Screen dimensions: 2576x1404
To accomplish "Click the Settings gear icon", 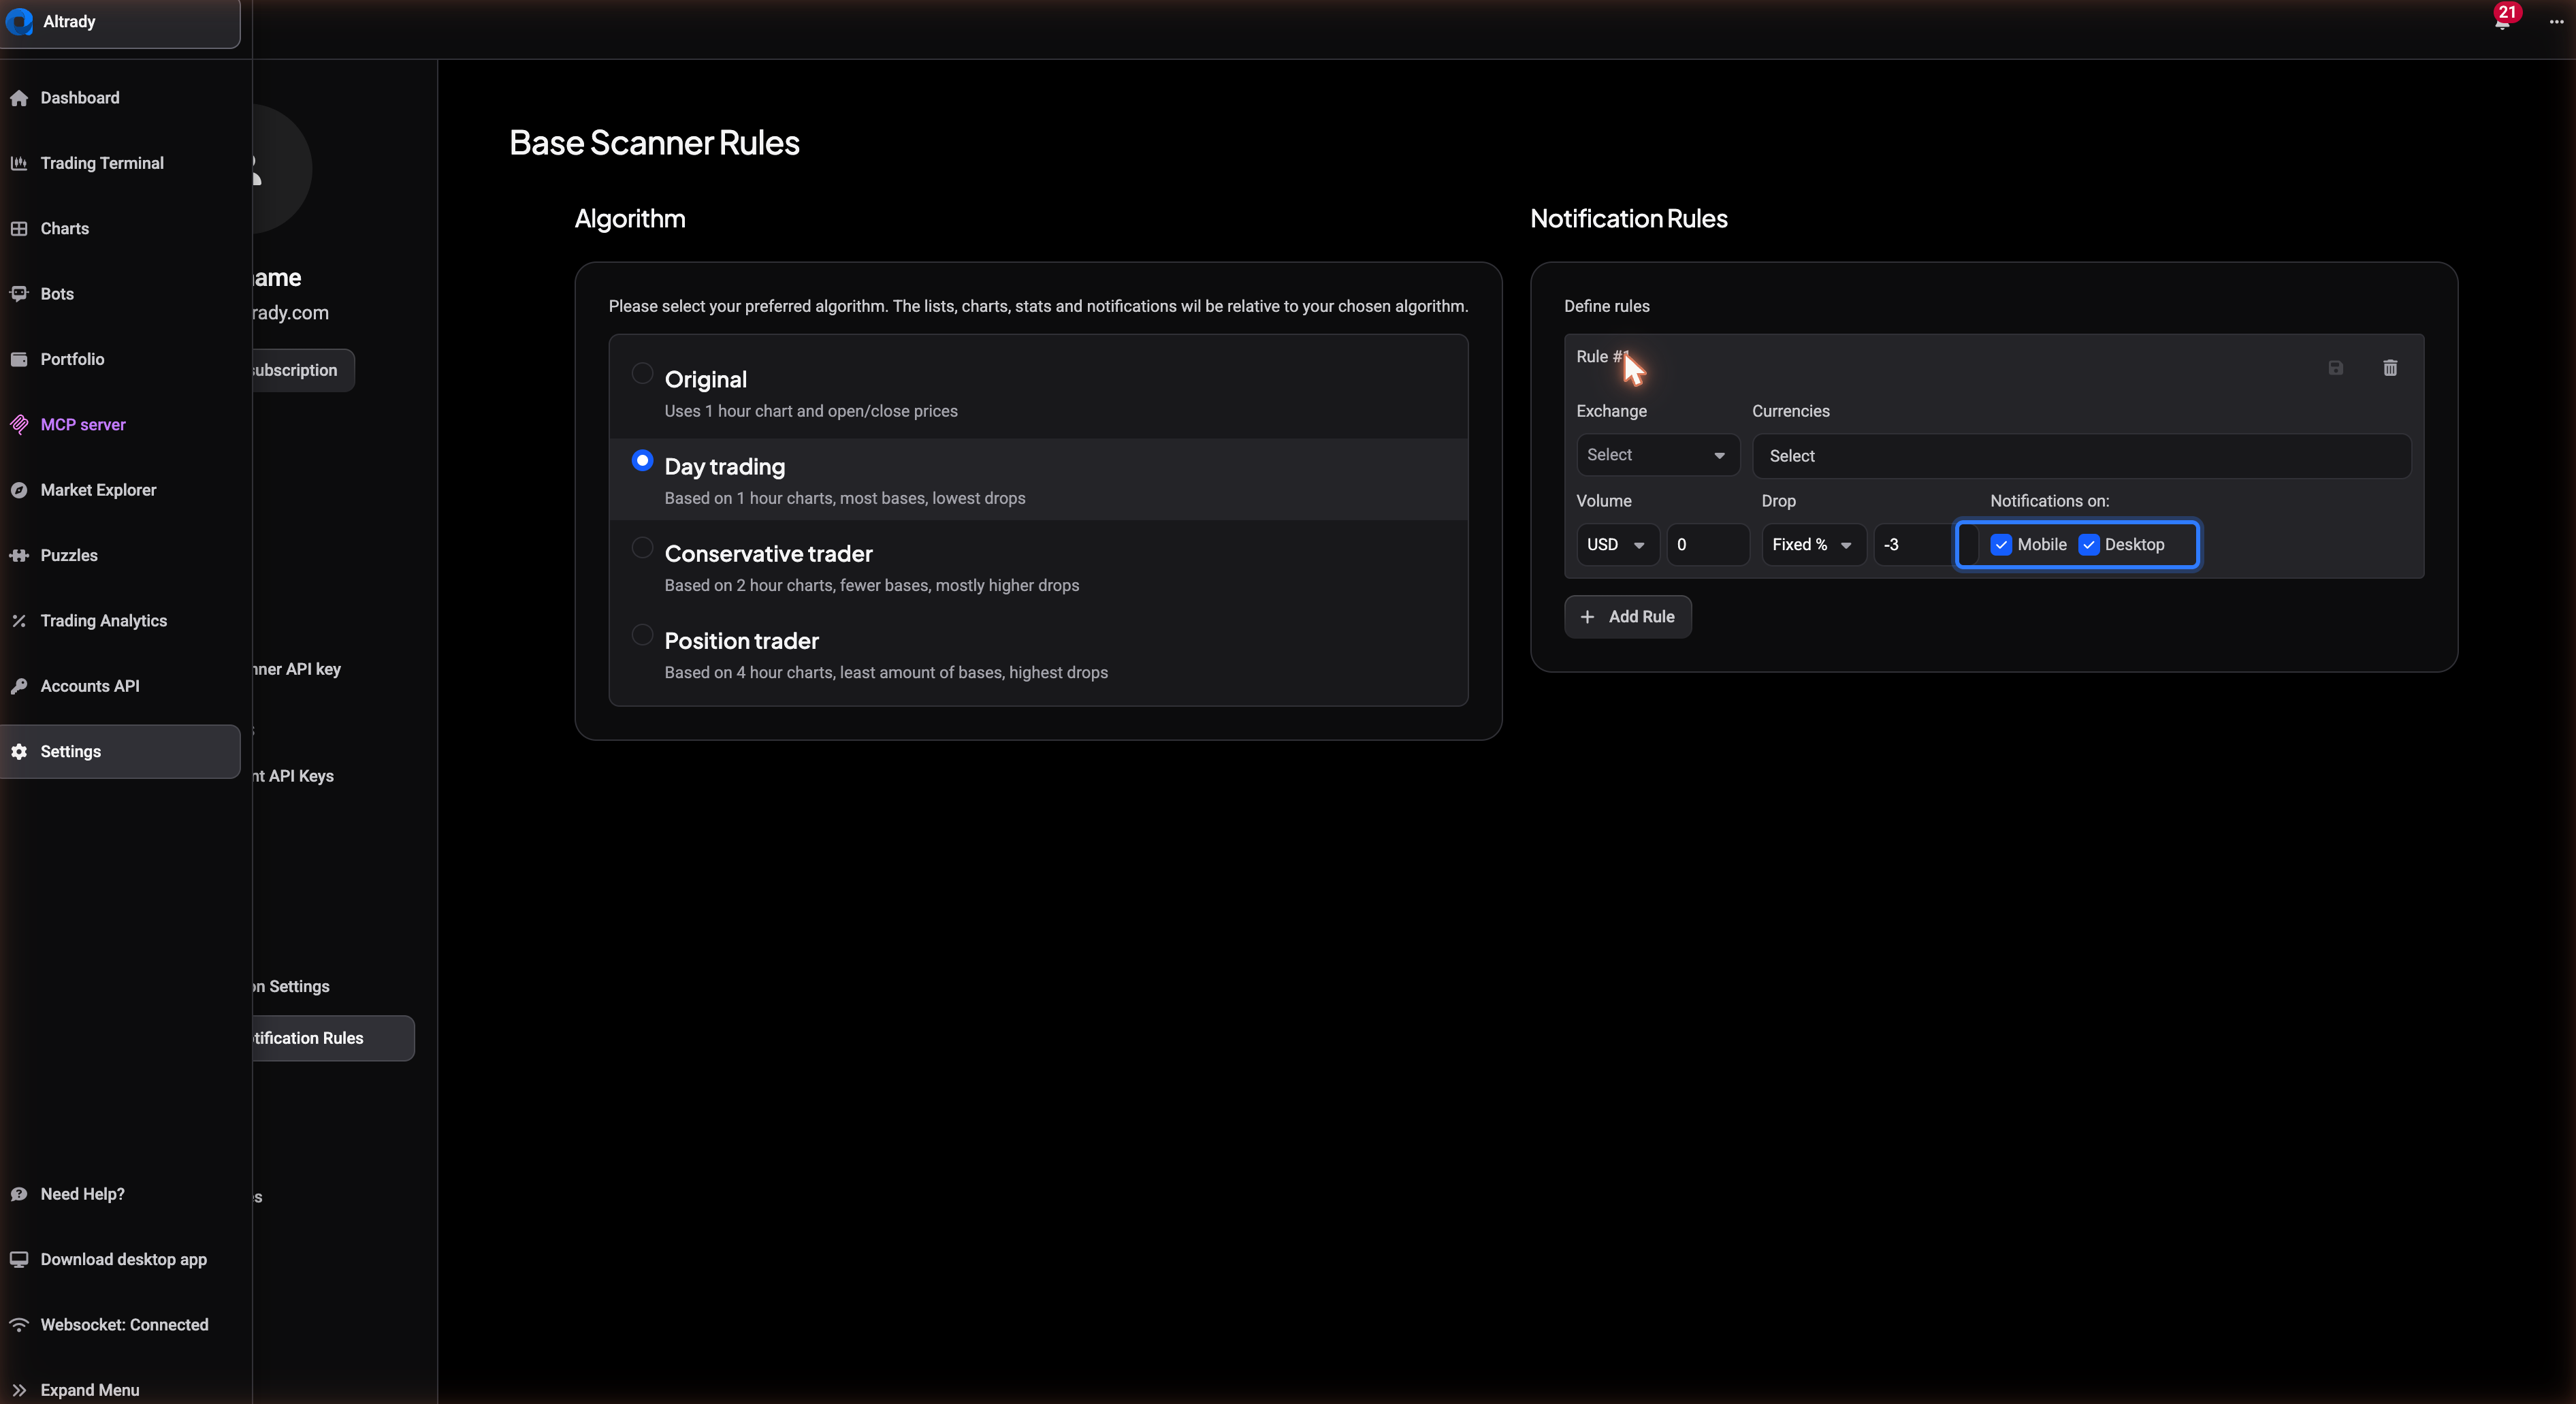I will 19,751.
